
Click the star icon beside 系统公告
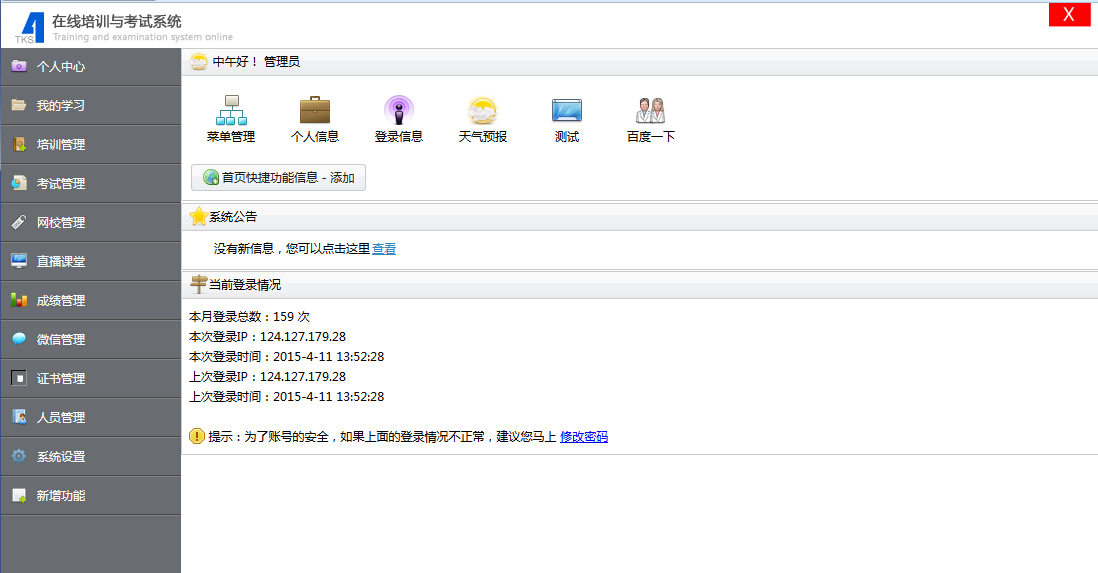[199, 216]
